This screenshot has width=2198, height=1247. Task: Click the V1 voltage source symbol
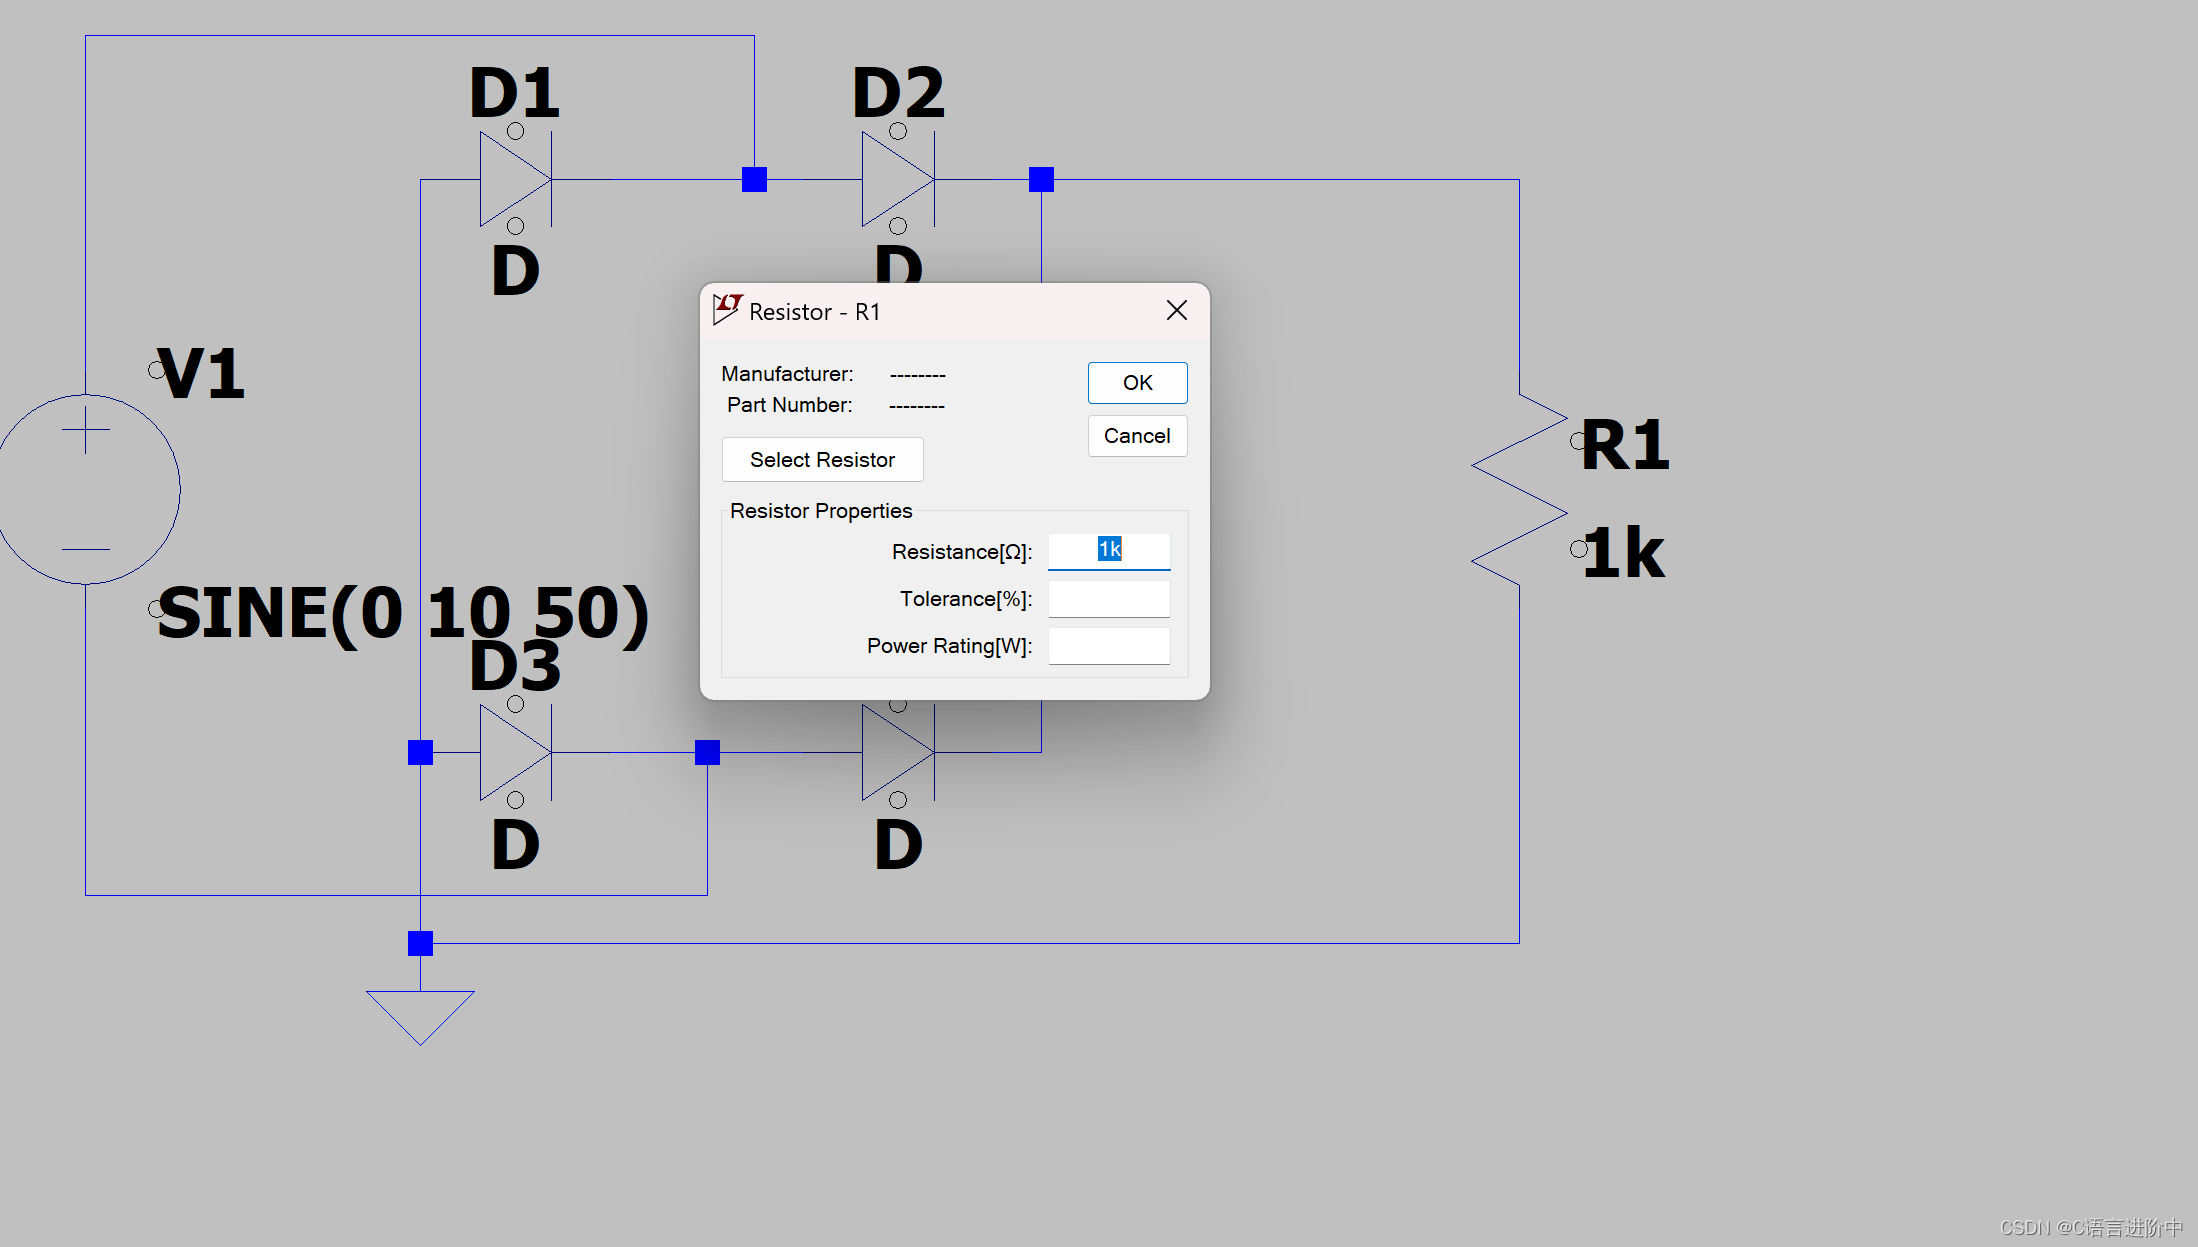click(87, 489)
